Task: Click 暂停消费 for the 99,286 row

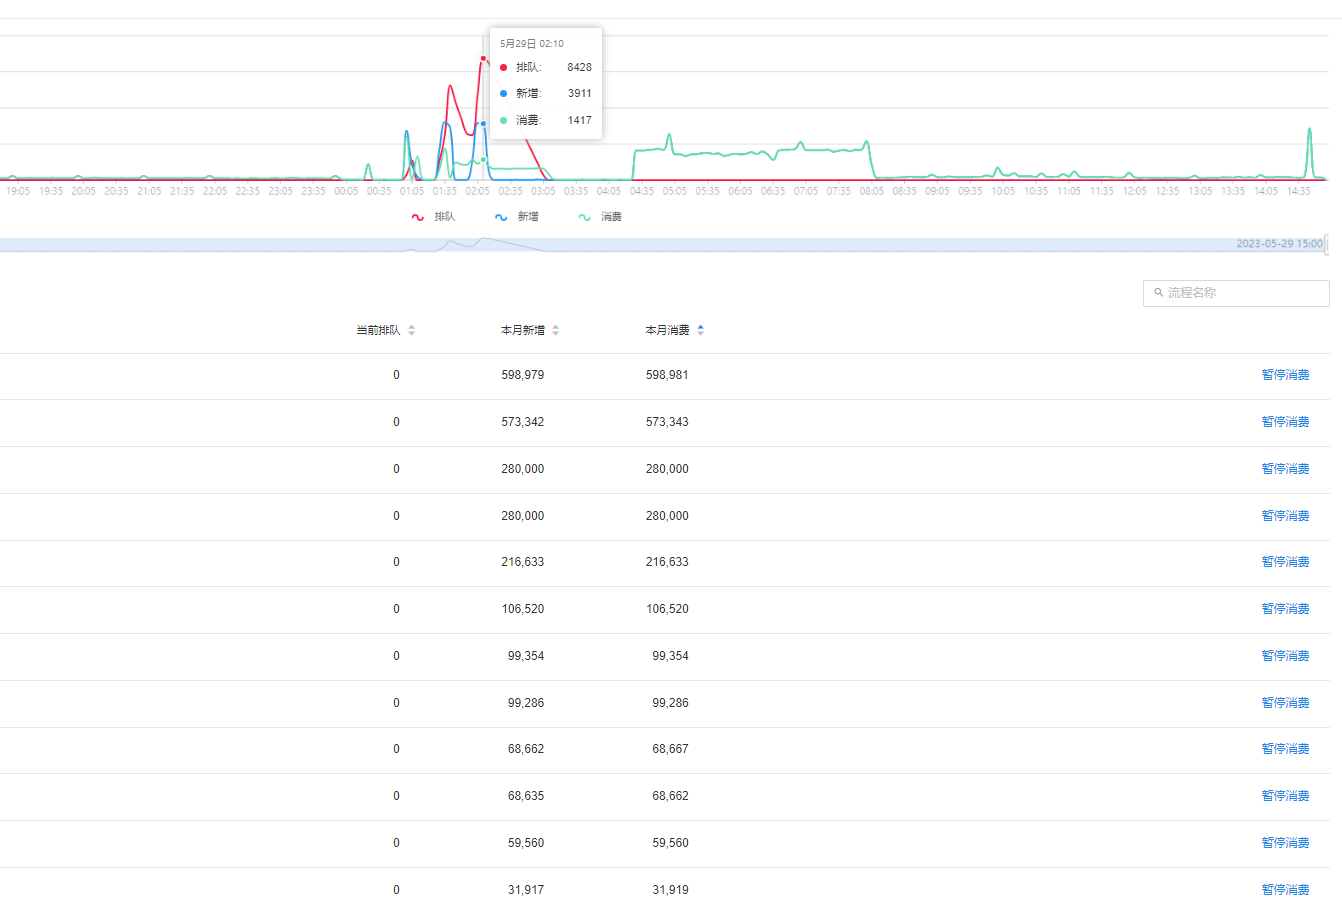Action: [x=1285, y=703]
